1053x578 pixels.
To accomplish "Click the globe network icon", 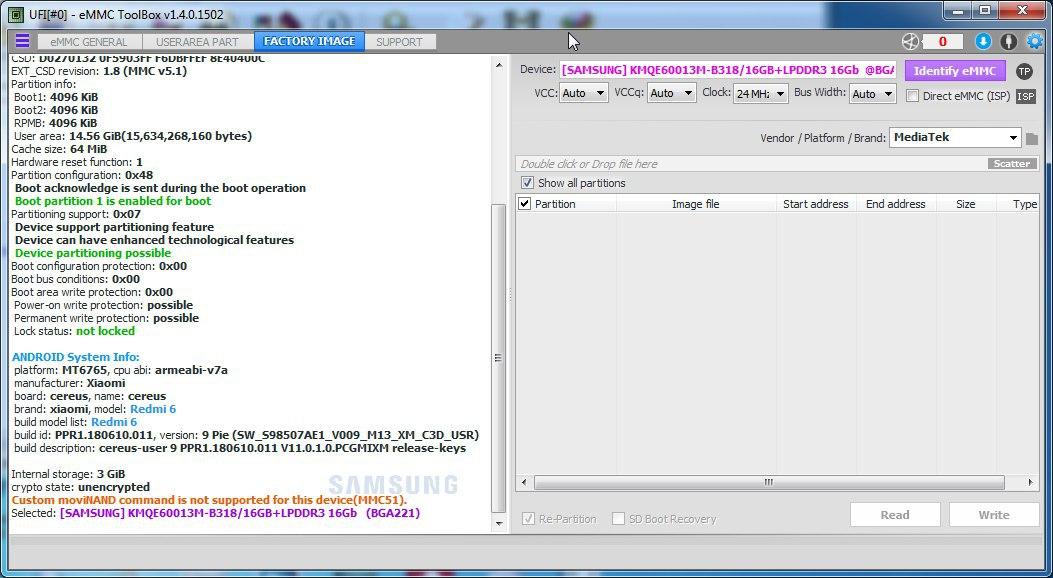I will 910,42.
